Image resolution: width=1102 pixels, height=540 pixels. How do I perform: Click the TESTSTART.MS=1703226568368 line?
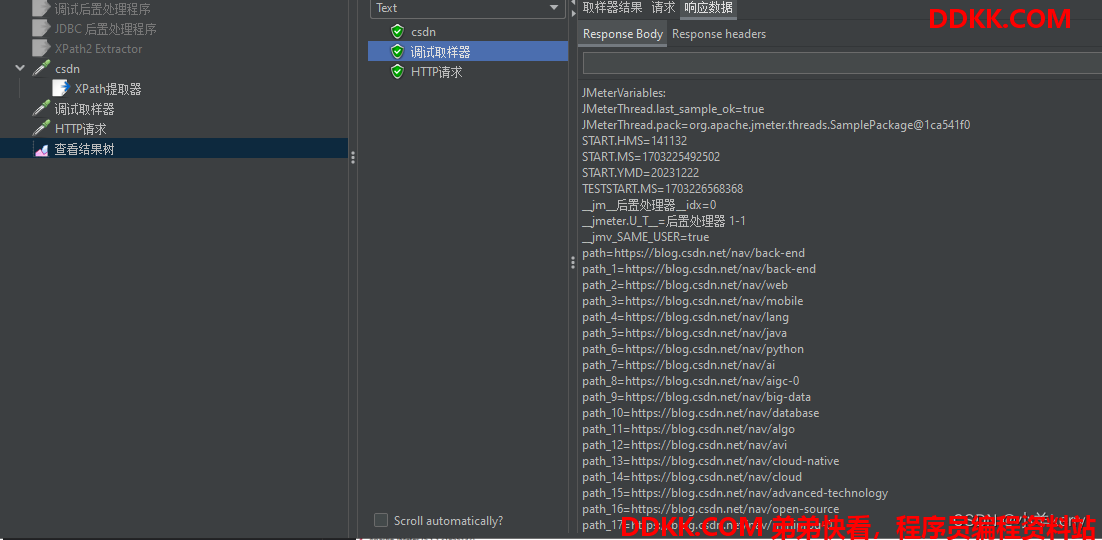click(x=662, y=189)
